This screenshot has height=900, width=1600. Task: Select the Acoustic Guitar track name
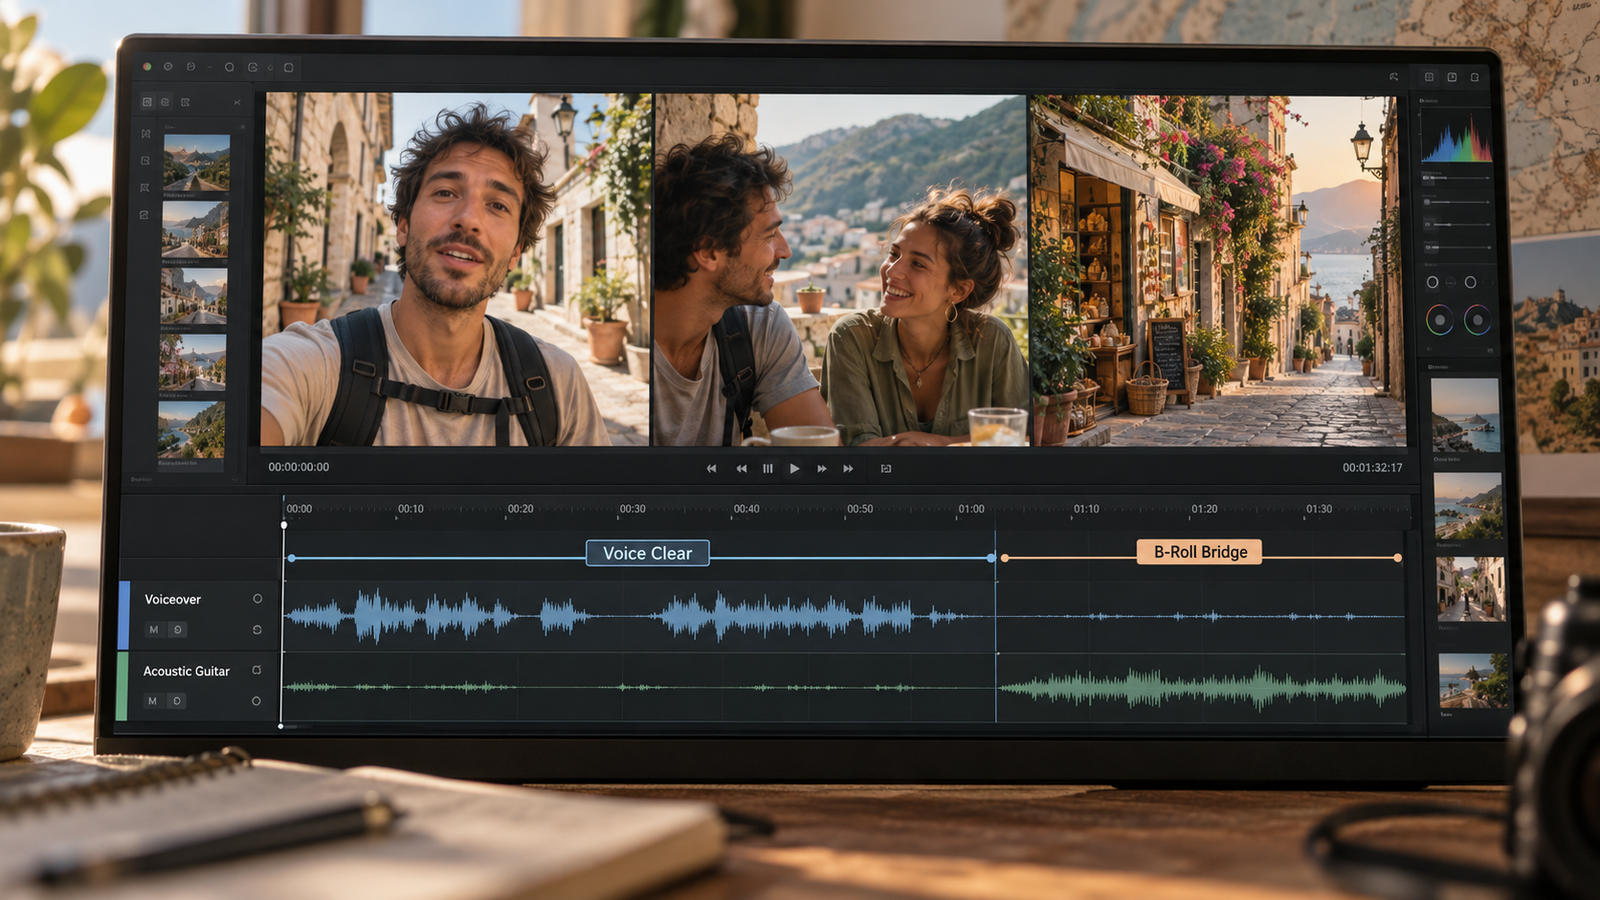pyautogui.click(x=186, y=671)
